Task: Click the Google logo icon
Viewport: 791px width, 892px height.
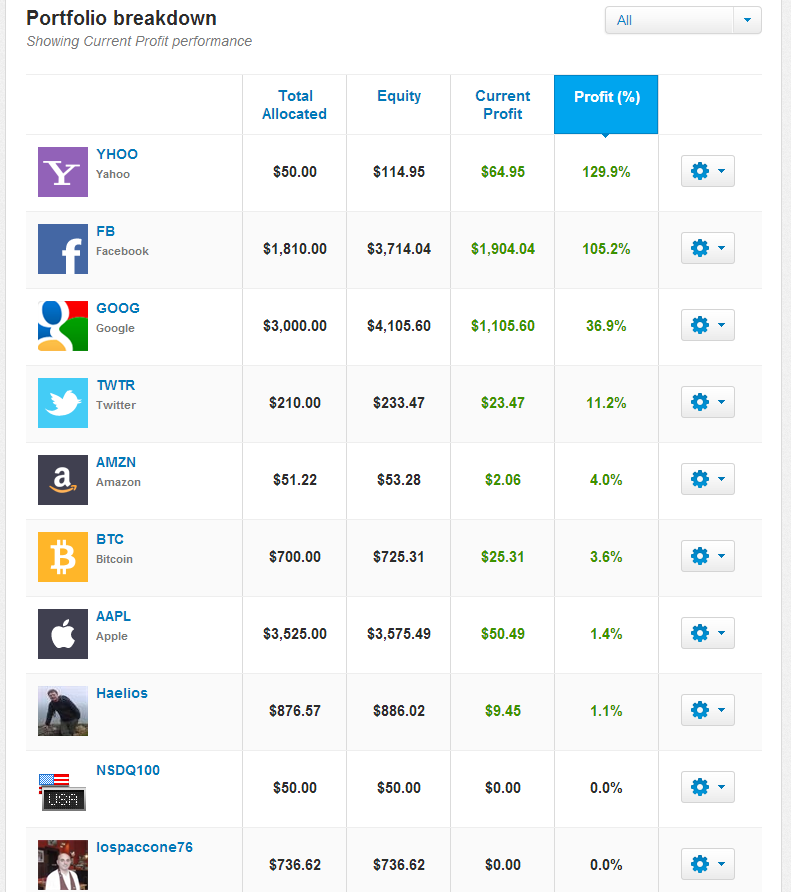Action: point(63,326)
